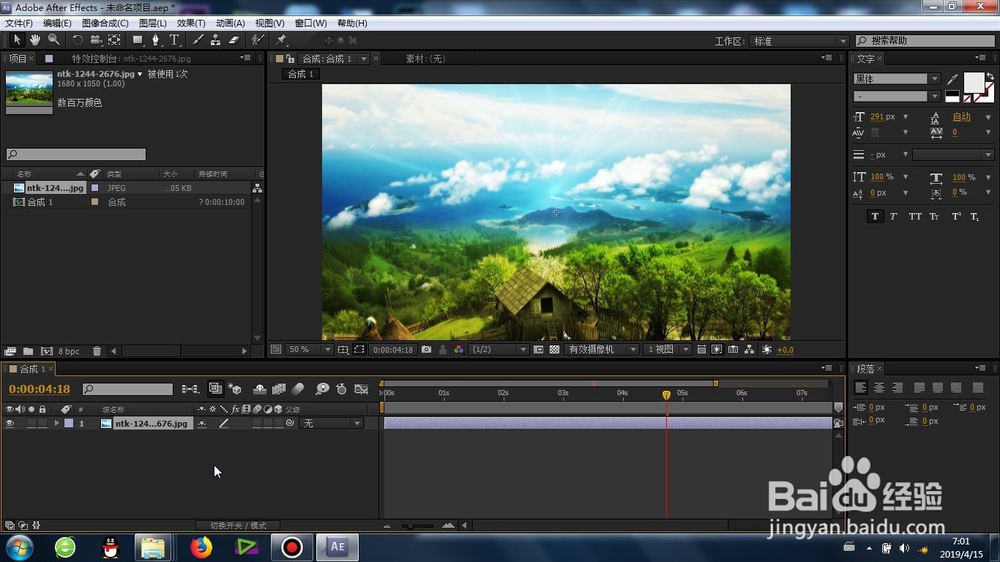Click the Draft 3D icon in timeline

click(x=235, y=388)
